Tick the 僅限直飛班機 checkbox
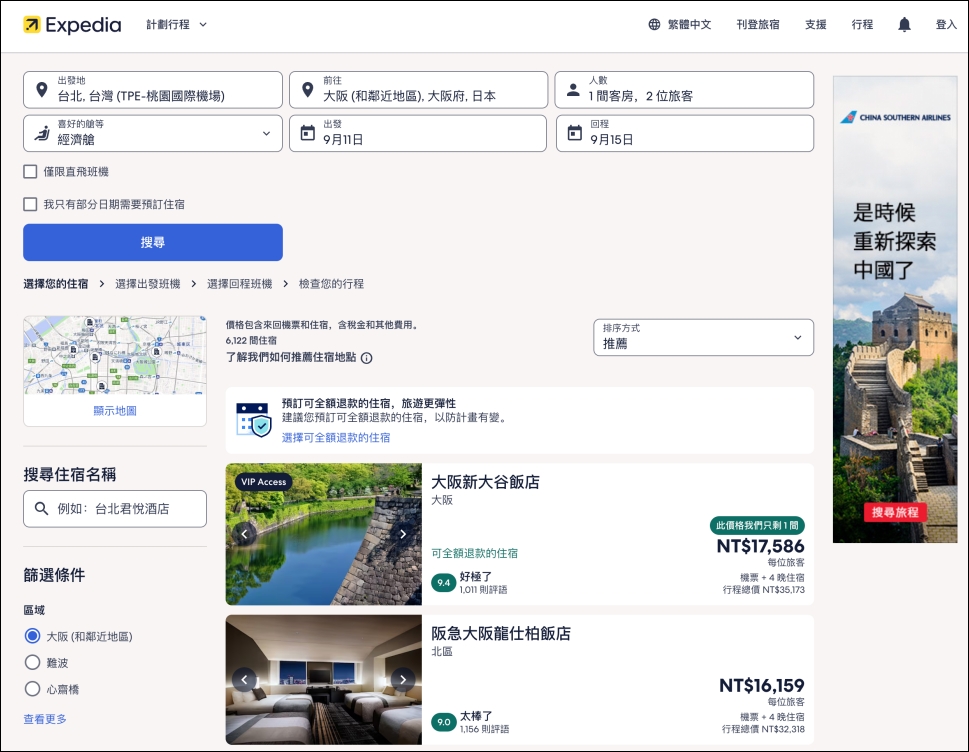This screenshot has width=969, height=752. point(30,172)
